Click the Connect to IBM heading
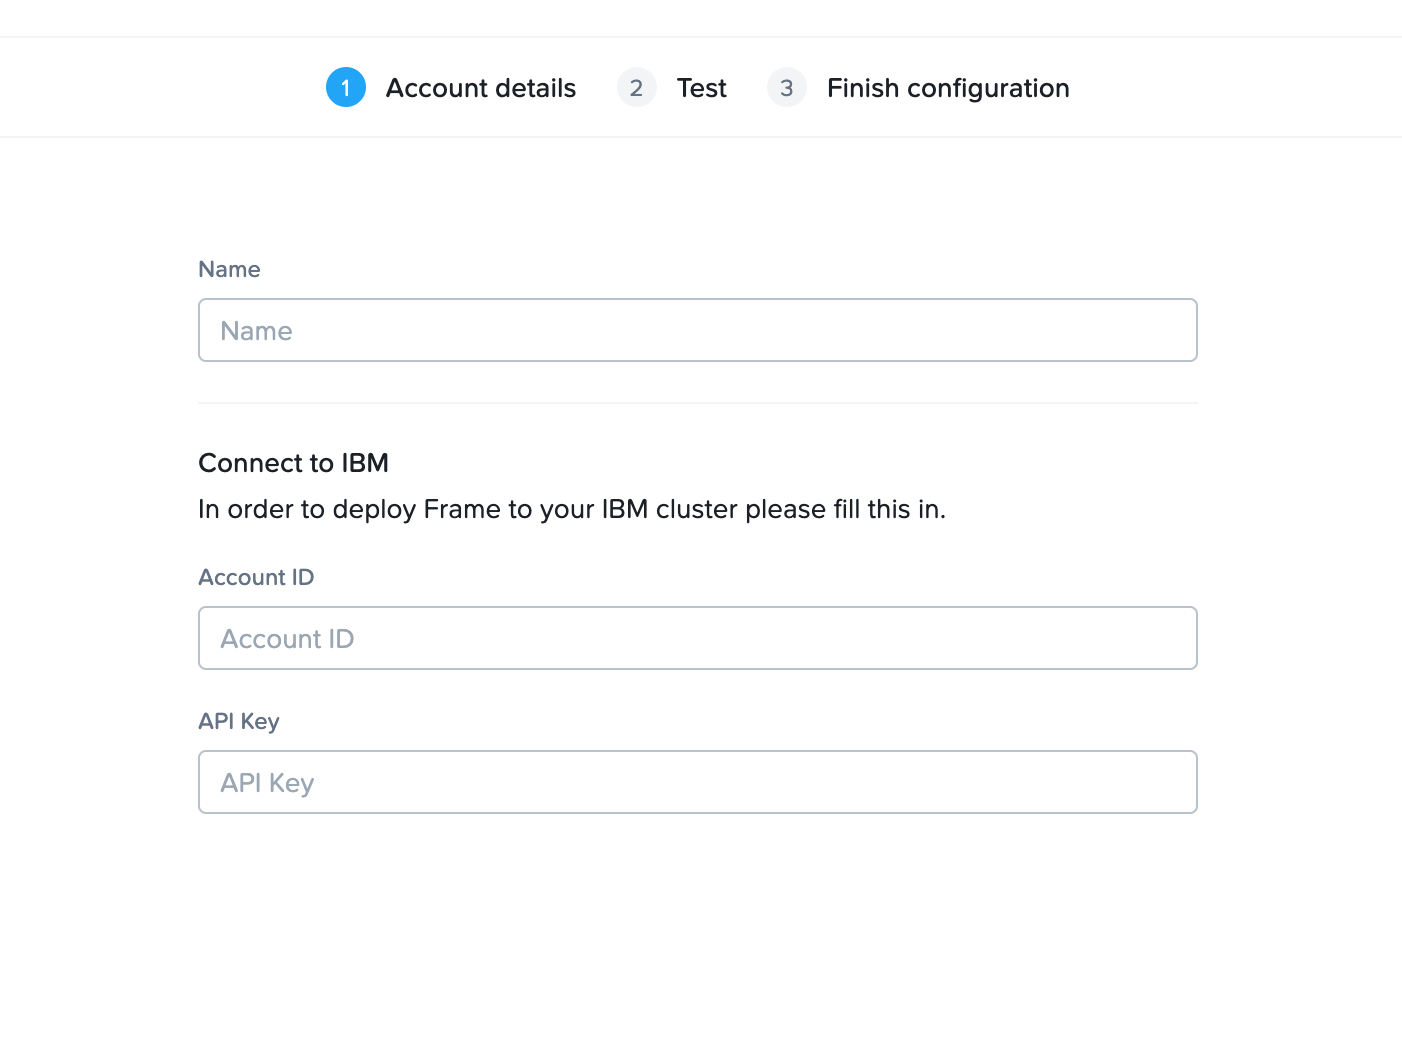The height and width of the screenshot is (1056, 1402). pos(293,462)
